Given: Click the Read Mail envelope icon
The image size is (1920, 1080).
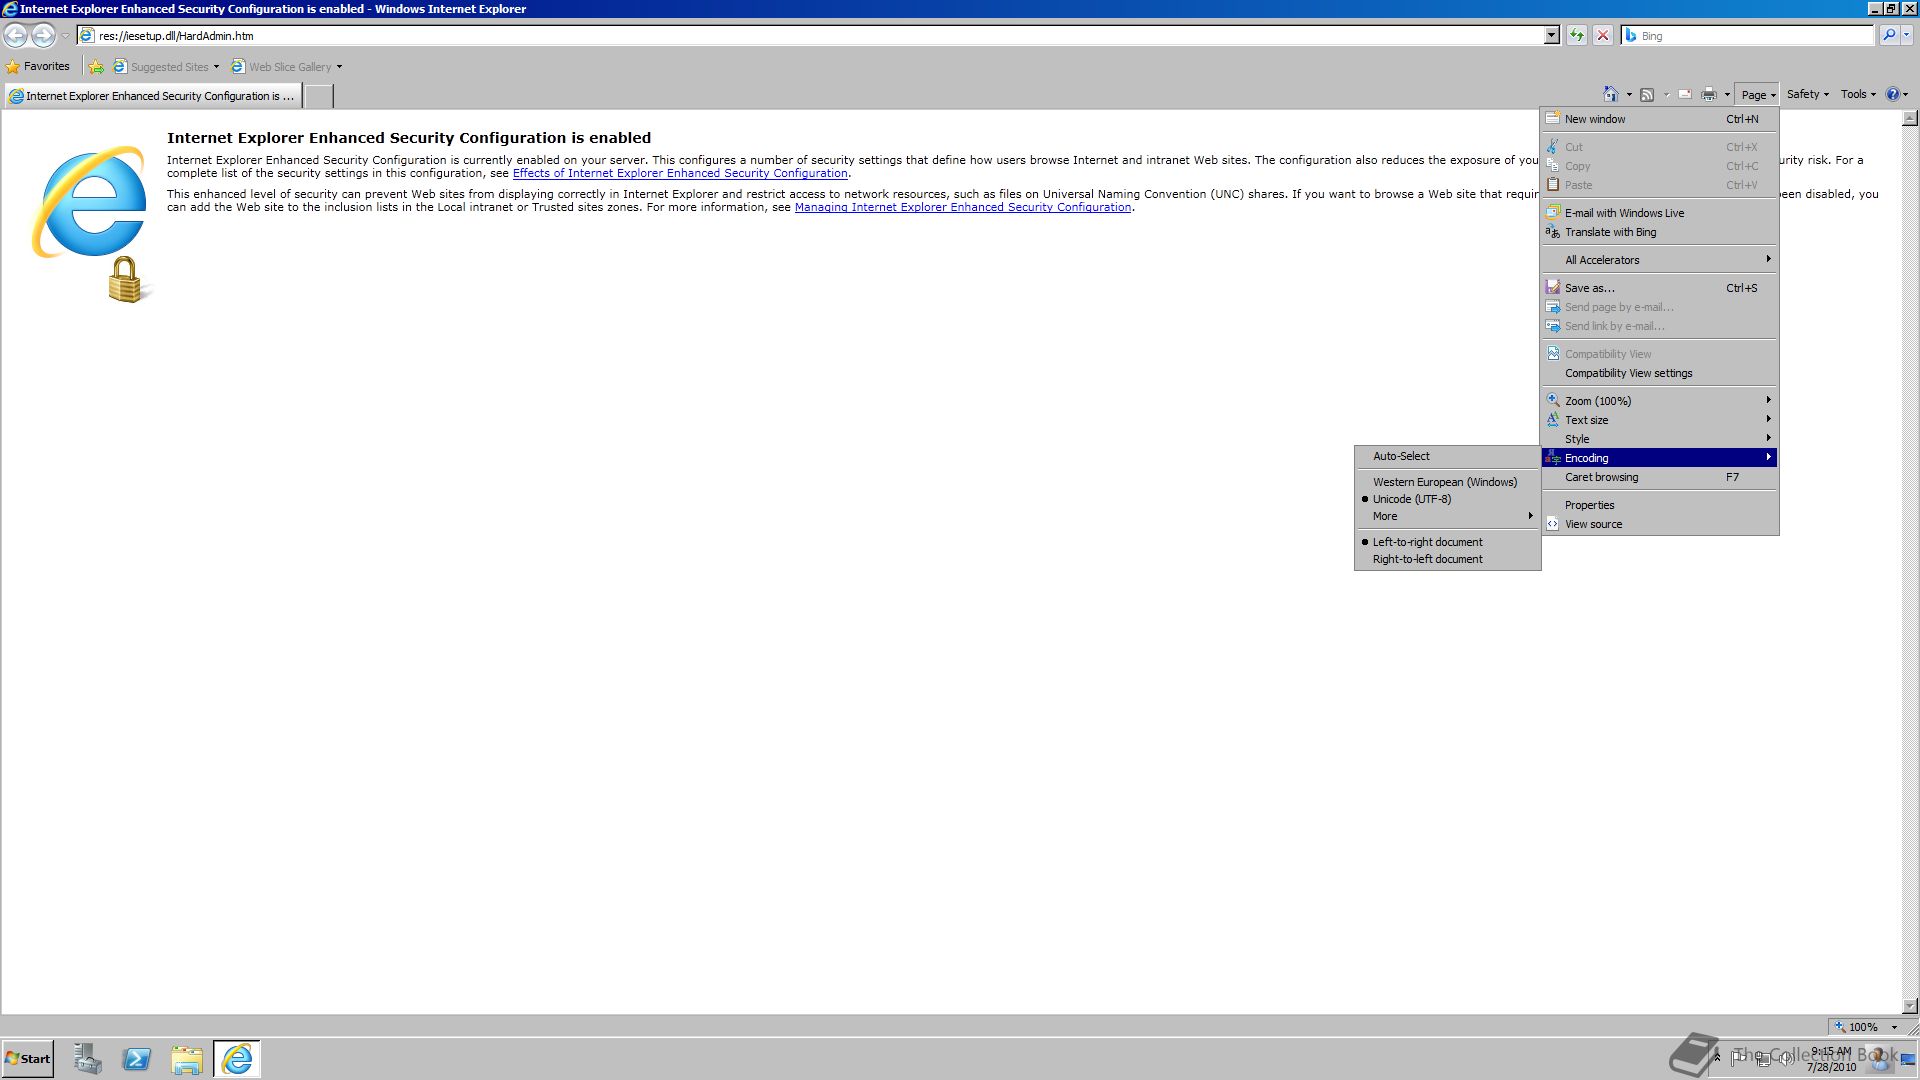Looking at the screenshot, I should point(1685,94).
